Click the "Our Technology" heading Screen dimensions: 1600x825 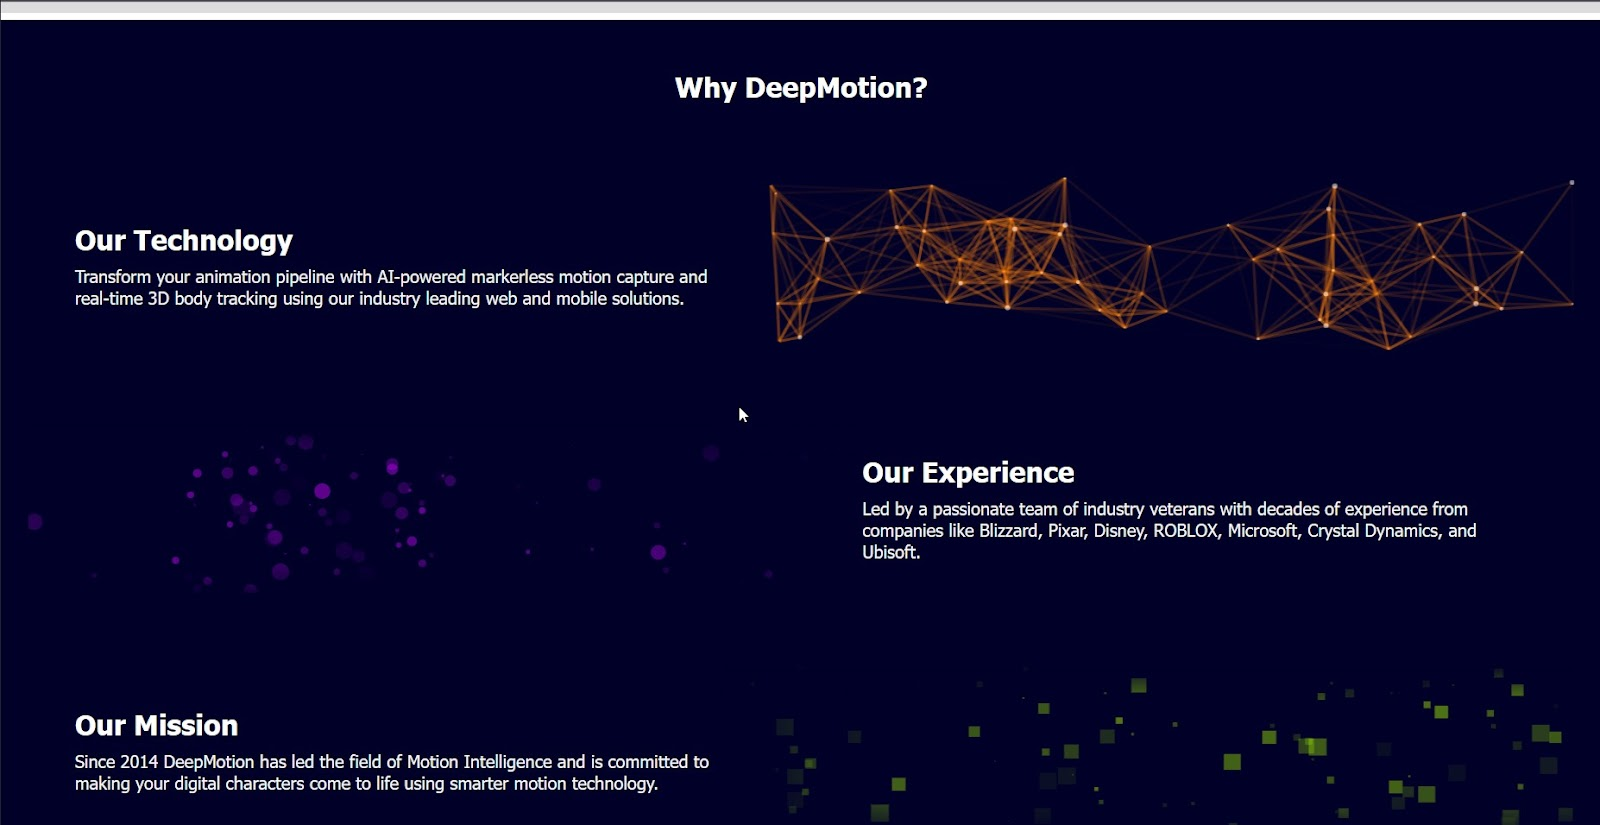click(x=184, y=241)
